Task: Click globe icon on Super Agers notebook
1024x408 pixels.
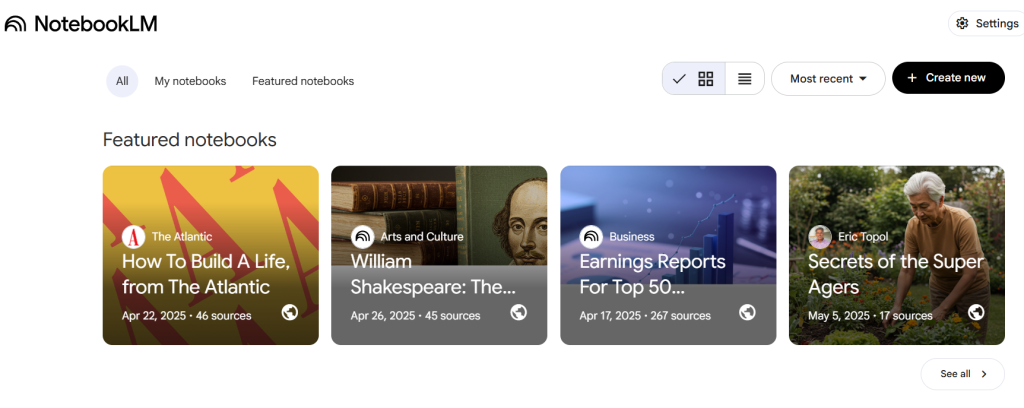Action: point(976,312)
